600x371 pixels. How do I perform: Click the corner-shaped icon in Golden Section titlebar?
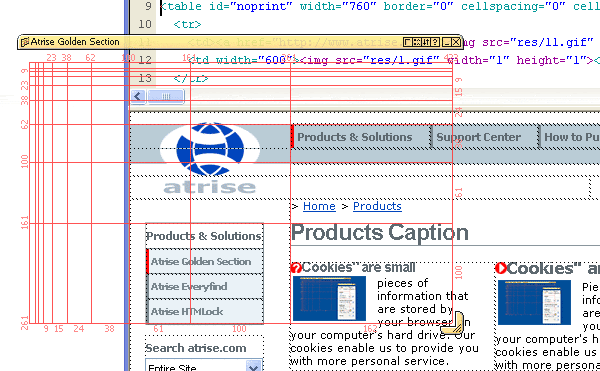tap(408, 42)
